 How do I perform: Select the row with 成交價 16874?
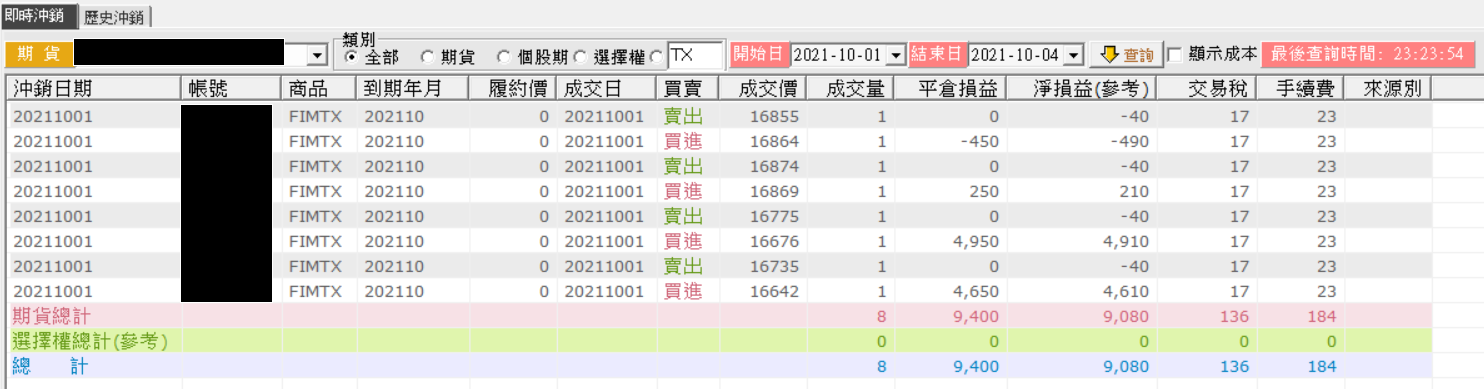(720, 166)
